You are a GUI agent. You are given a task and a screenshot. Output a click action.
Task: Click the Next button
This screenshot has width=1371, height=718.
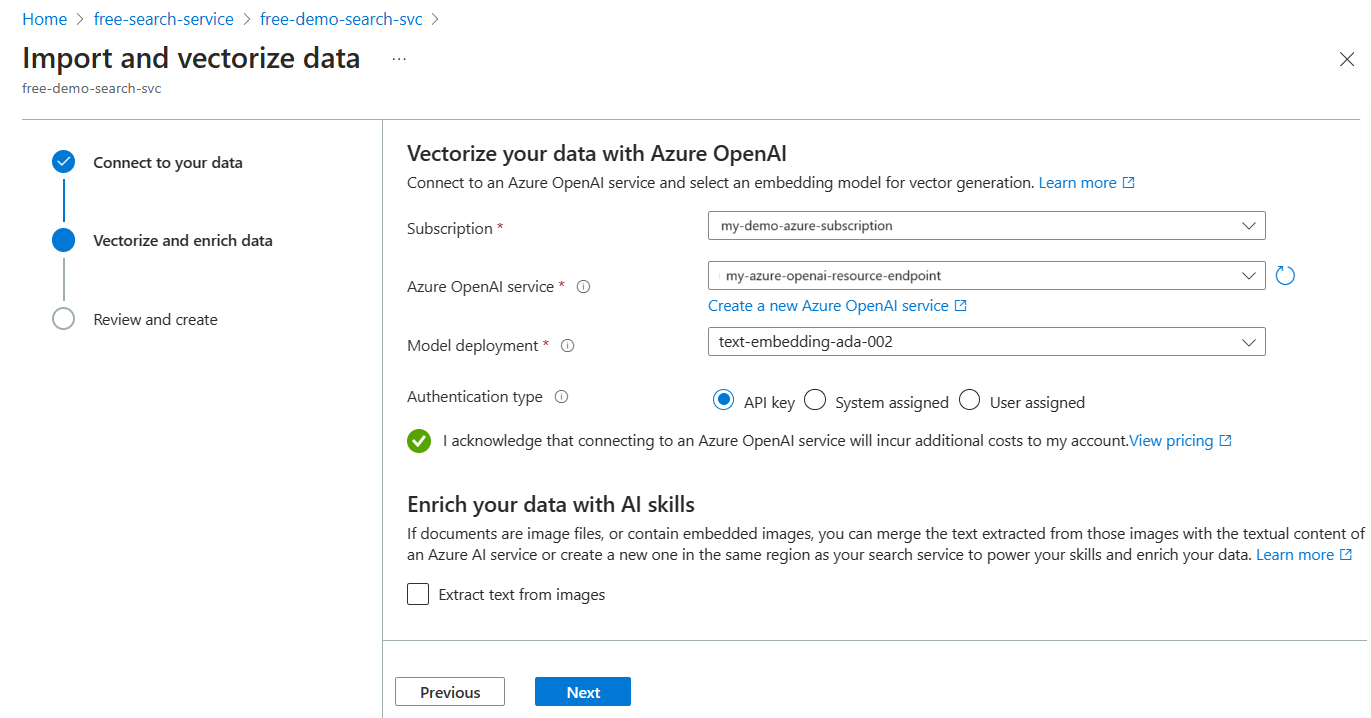tap(583, 692)
